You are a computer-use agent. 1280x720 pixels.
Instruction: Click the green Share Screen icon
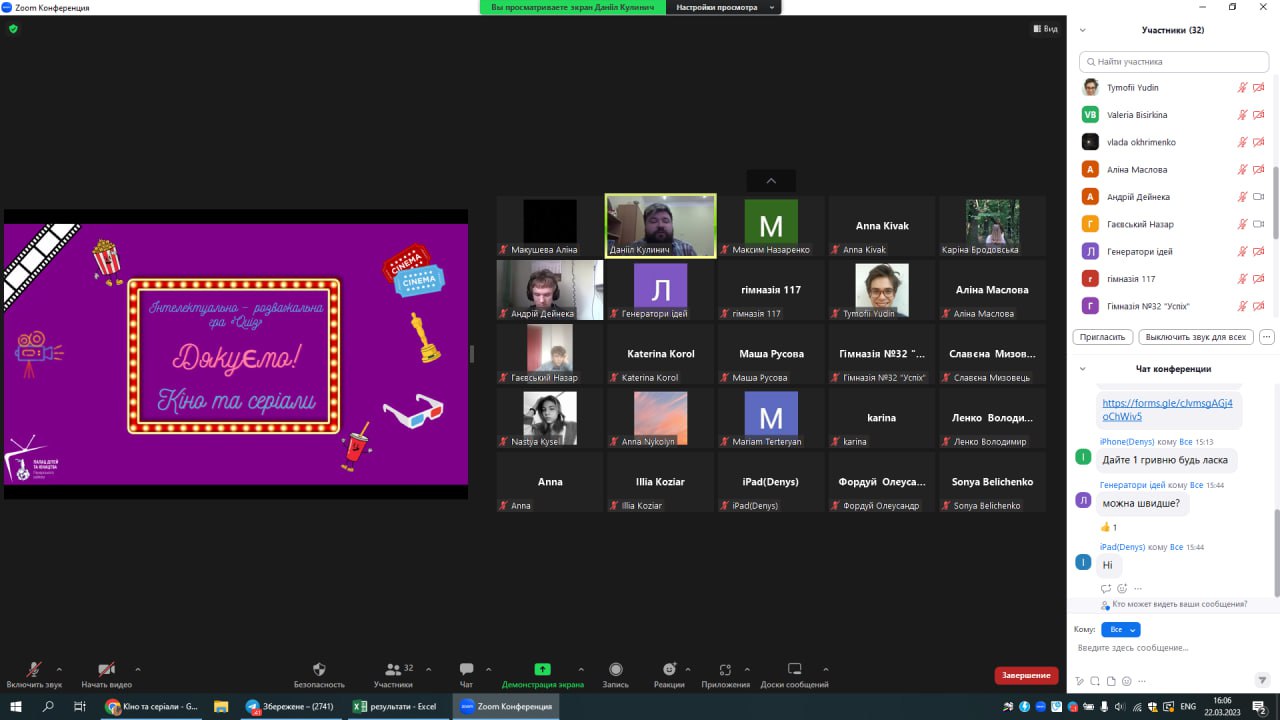(x=542, y=670)
